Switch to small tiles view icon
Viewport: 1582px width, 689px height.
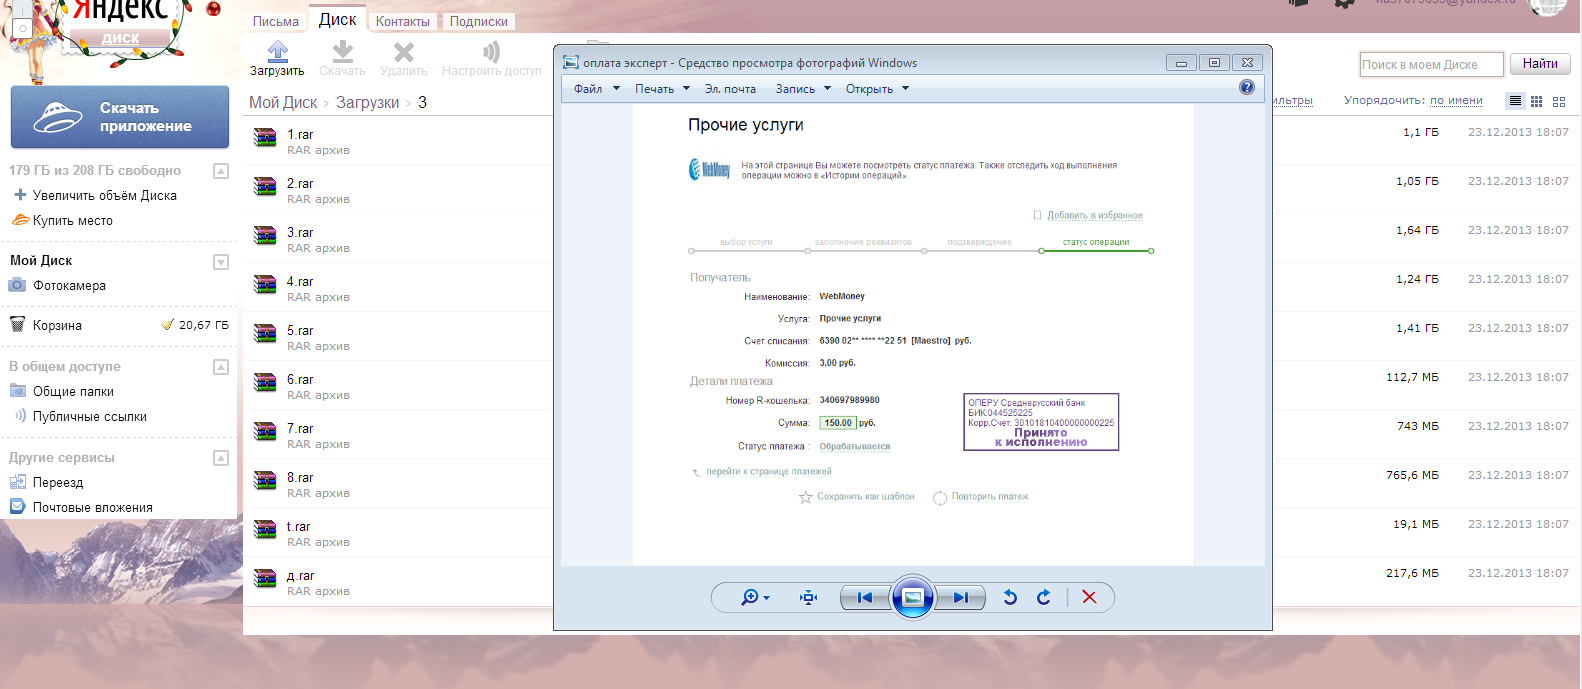(x=1537, y=101)
